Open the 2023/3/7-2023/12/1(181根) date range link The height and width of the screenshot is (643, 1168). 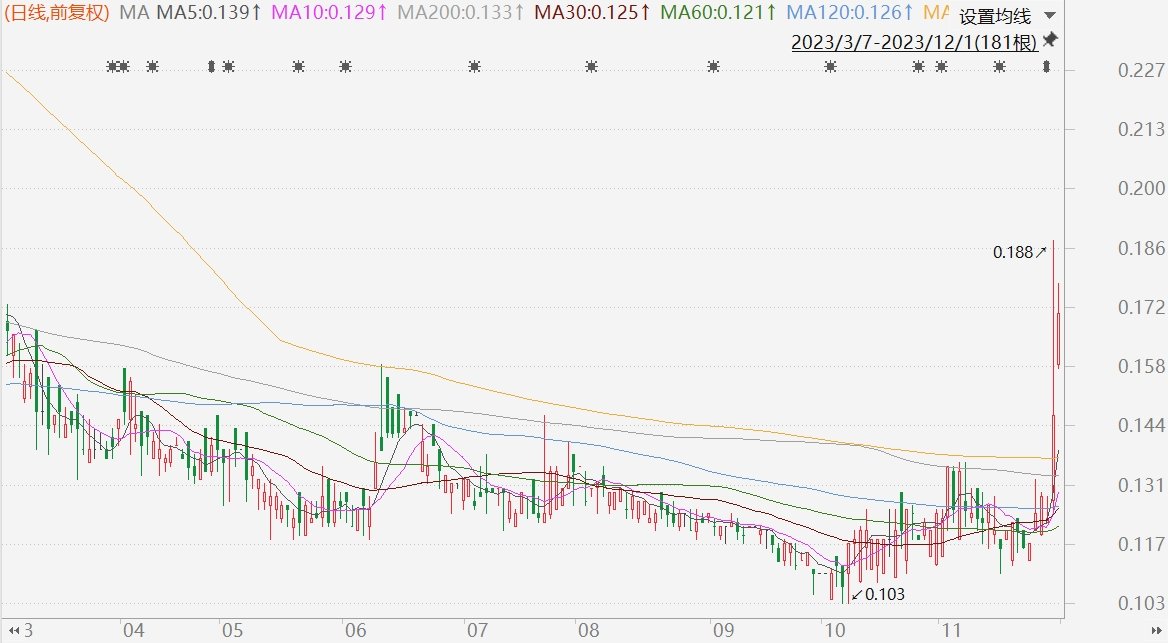(914, 42)
